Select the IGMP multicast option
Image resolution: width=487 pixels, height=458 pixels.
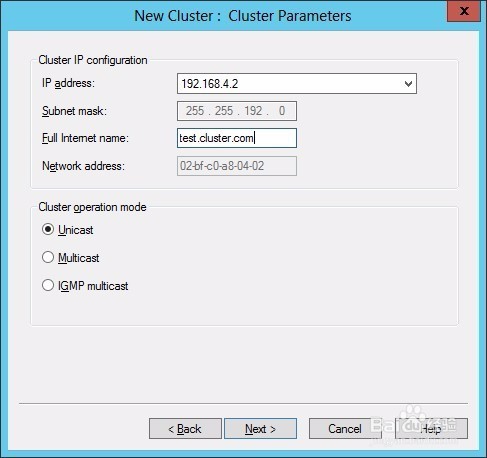[x=48, y=285]
